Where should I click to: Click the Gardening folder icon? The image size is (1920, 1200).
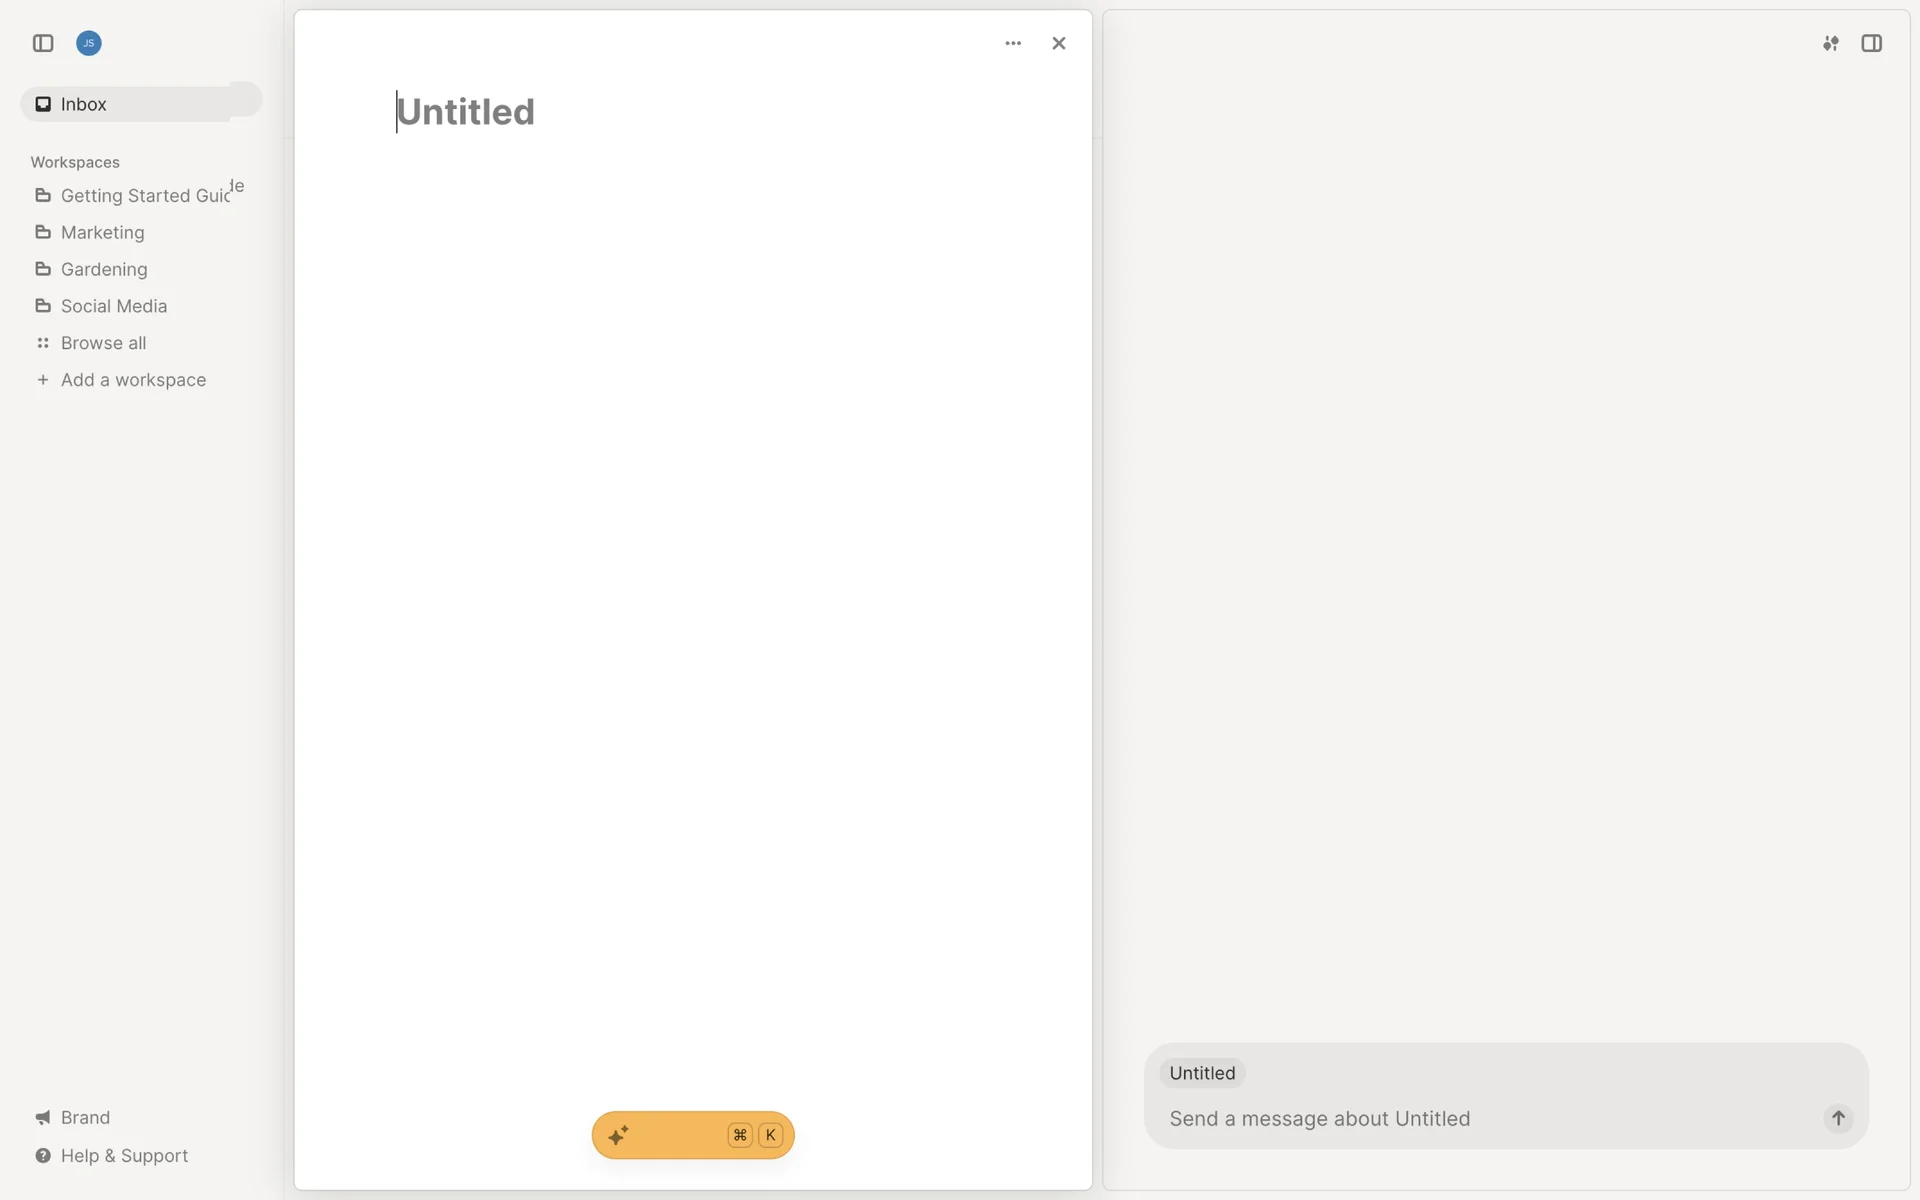(x=43, y=269)
